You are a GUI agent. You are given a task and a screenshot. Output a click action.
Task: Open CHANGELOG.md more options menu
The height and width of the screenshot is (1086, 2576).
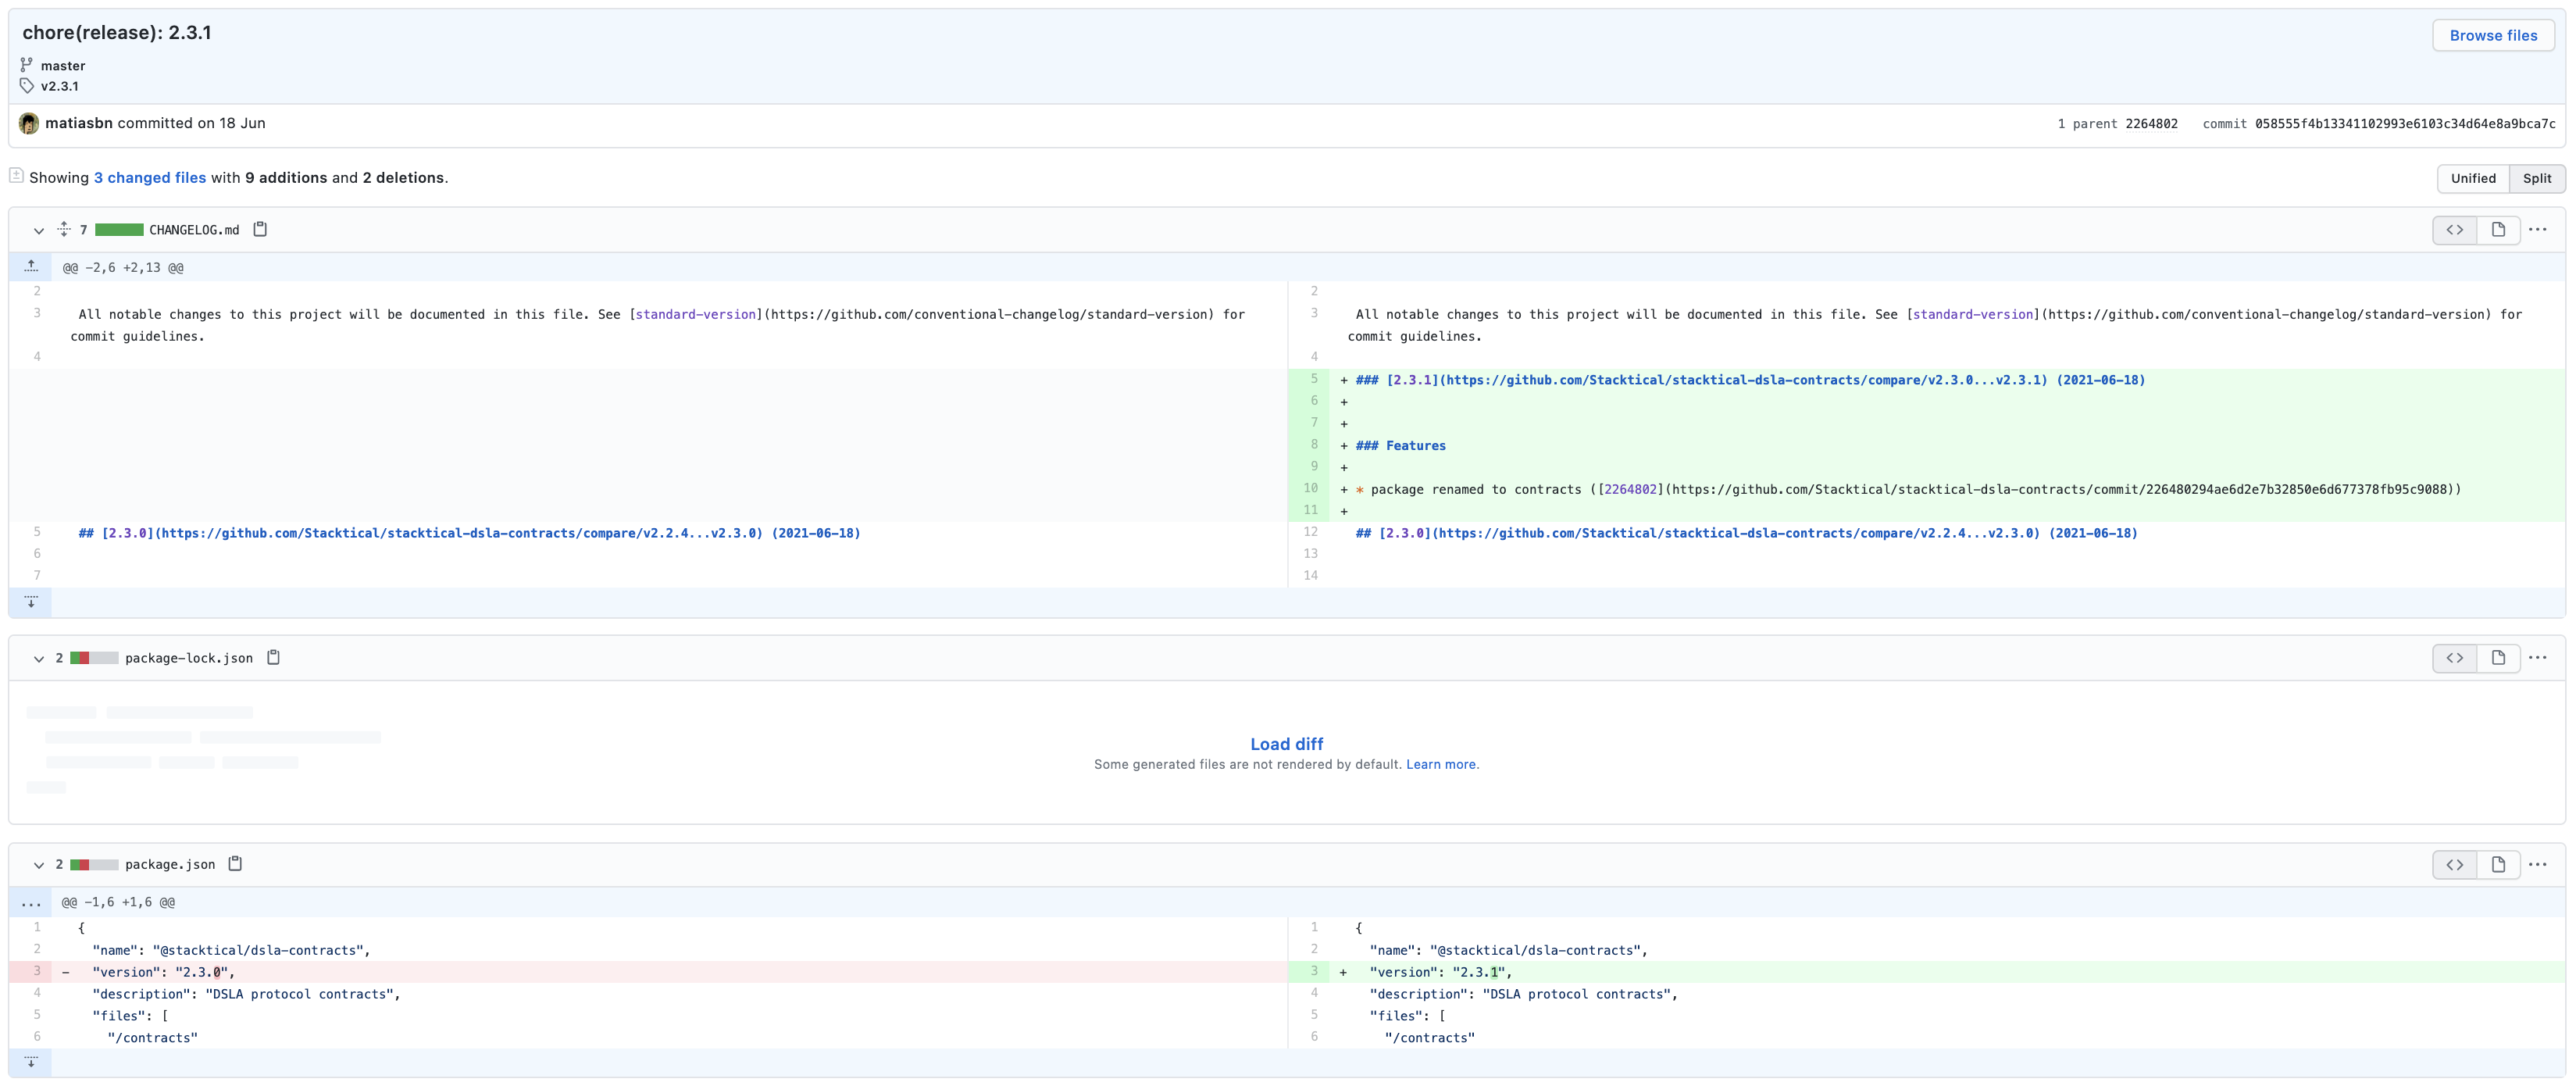pos(2537,230)
